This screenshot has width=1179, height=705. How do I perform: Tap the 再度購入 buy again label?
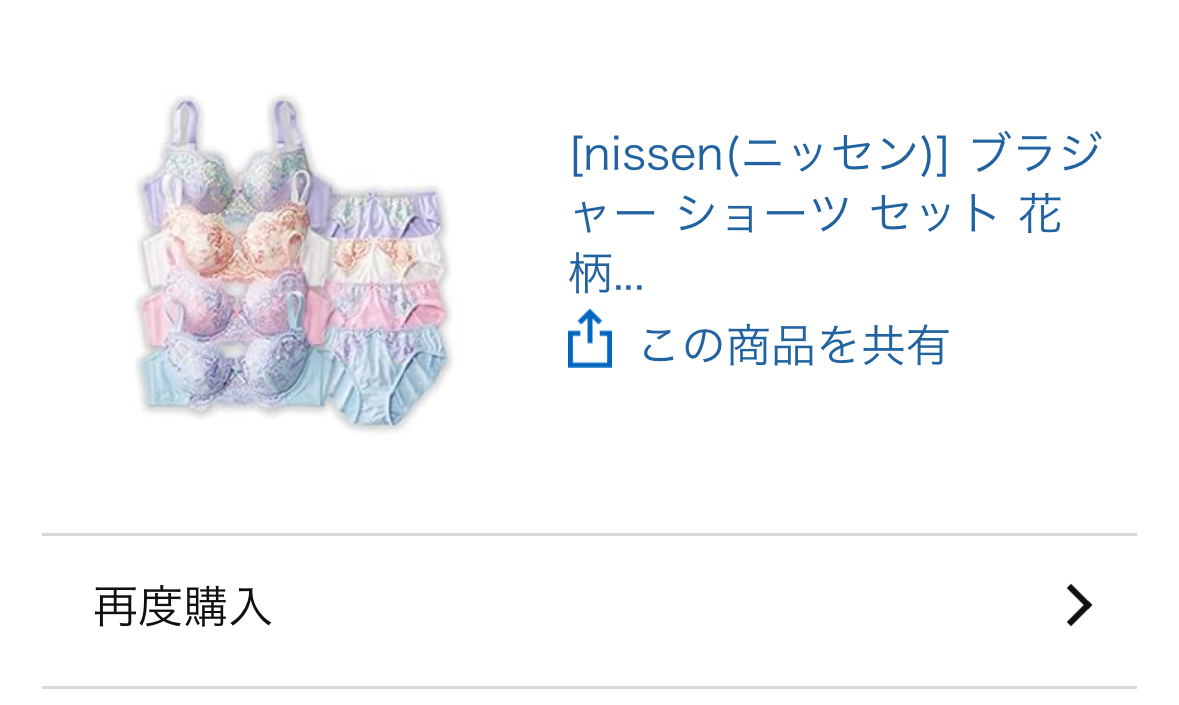[x=183, y=607]
